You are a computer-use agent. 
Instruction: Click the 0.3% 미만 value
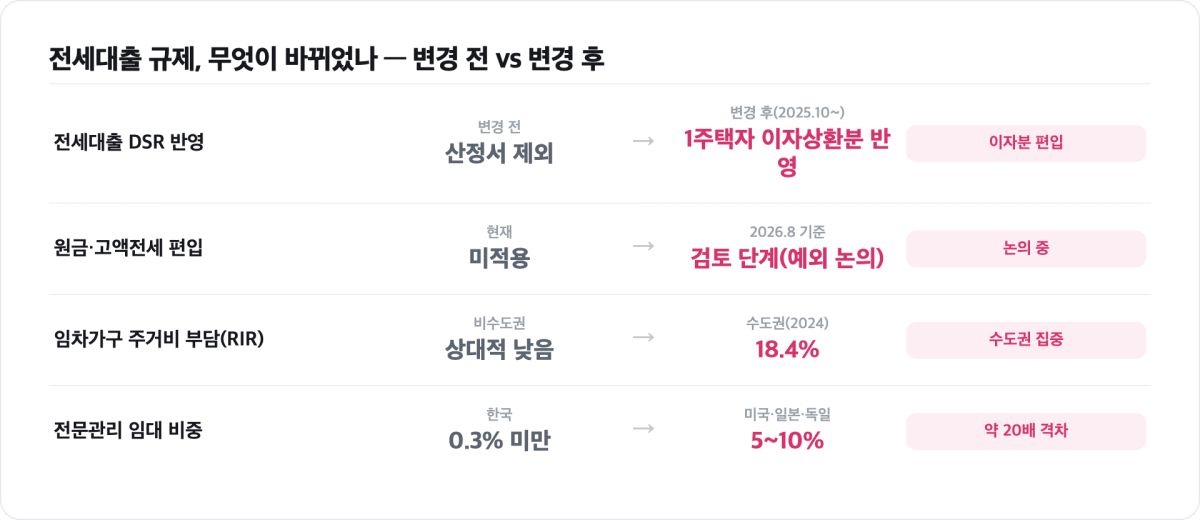[499, 440]
